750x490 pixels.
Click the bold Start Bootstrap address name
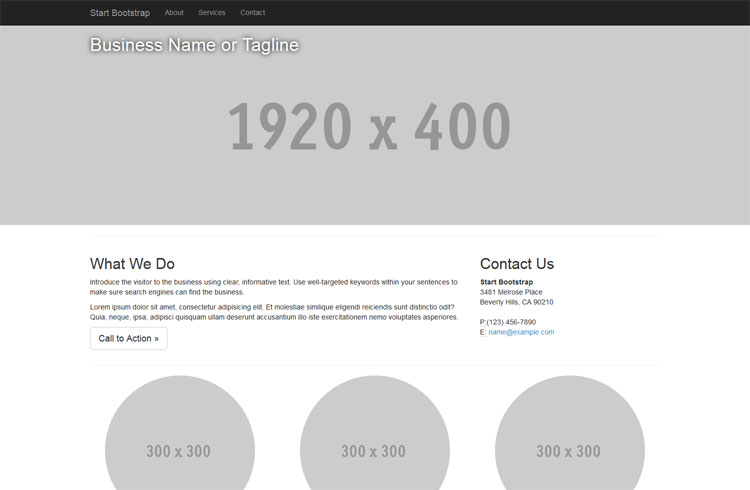tap(506, 282)
